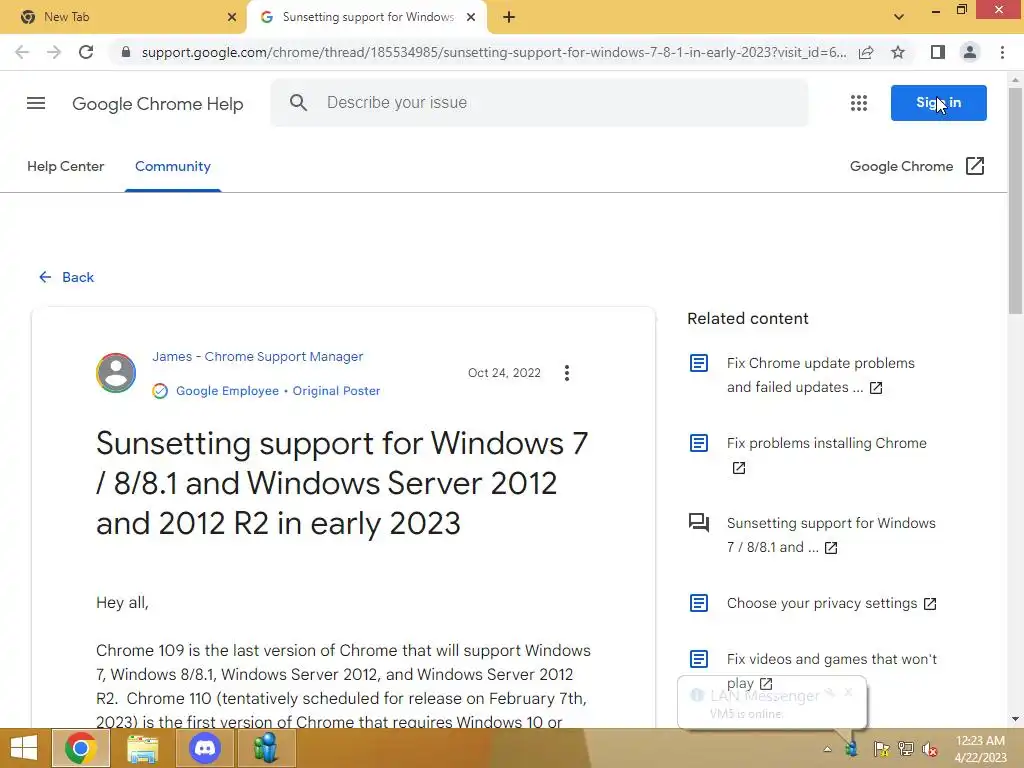Open the browser side panel
Viewport: 1024px width, 768px height.
938,52
